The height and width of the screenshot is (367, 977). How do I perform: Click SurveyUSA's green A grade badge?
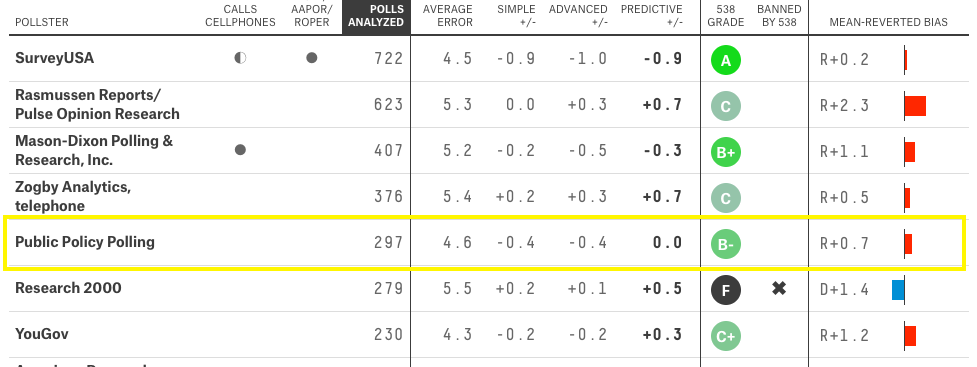[725, 60]
